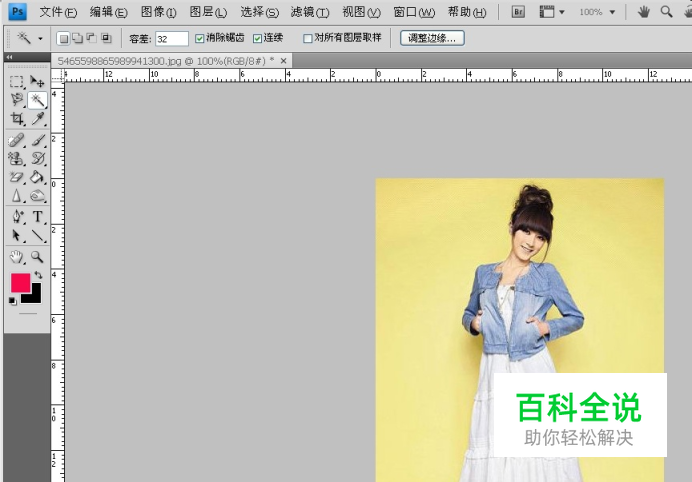Click the 容差 tolerance input field
The height and width of the screenshot is (482, 692).
click(x=172, y=39)
